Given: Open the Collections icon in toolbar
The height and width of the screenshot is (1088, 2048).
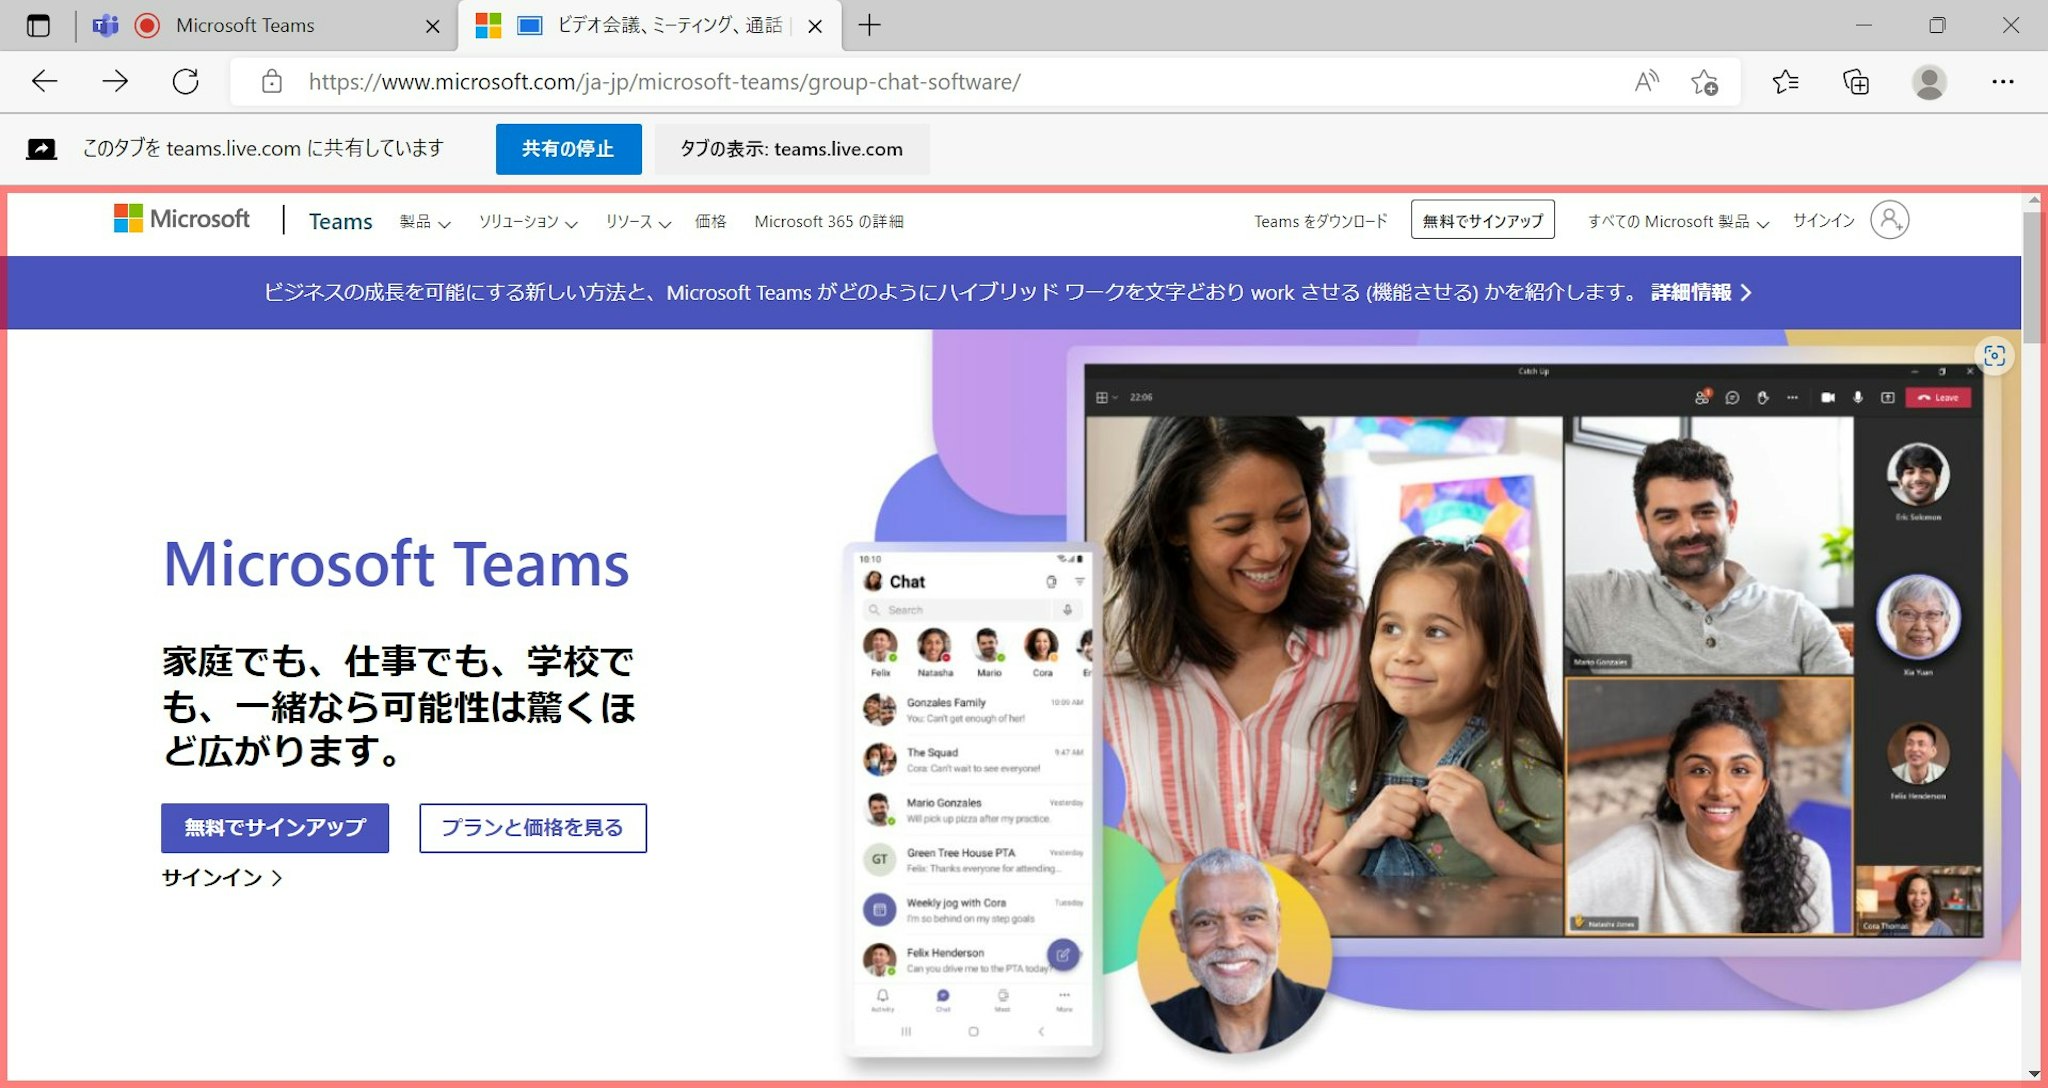Looking at the screenshot, I should [1856, 82].
